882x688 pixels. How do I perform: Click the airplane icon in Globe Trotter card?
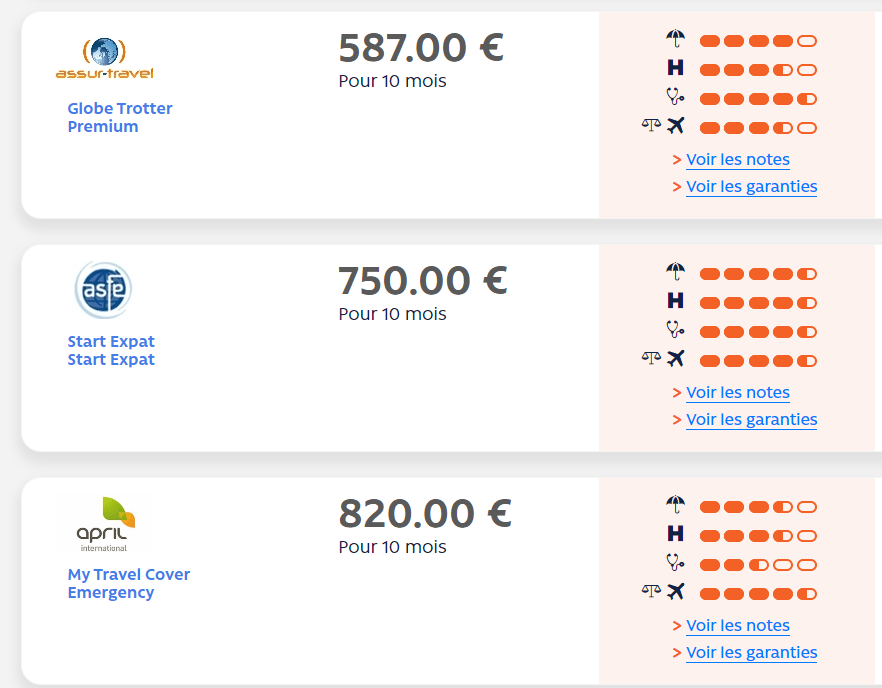click(677, 126)
